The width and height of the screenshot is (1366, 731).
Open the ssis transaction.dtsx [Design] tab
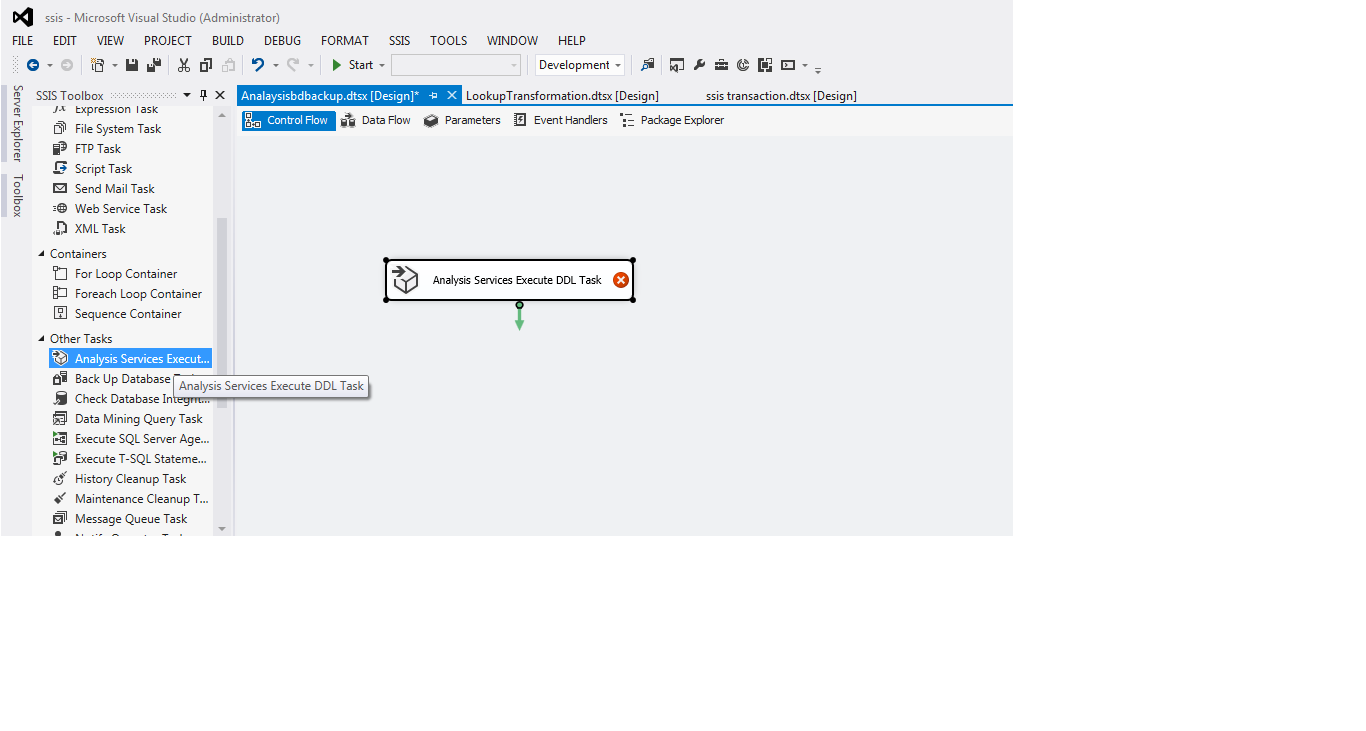(781, 96)
